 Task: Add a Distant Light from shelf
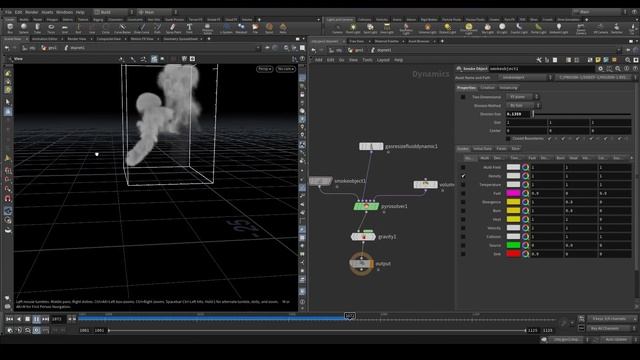(x=448, y=28)
